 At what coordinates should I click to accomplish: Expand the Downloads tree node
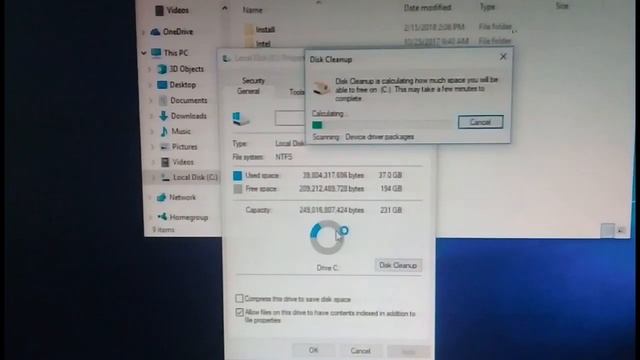coord(151,116)
